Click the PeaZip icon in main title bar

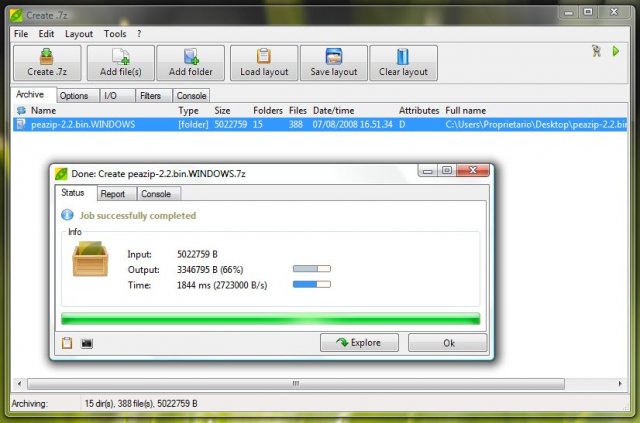click(x=16, y=15)
